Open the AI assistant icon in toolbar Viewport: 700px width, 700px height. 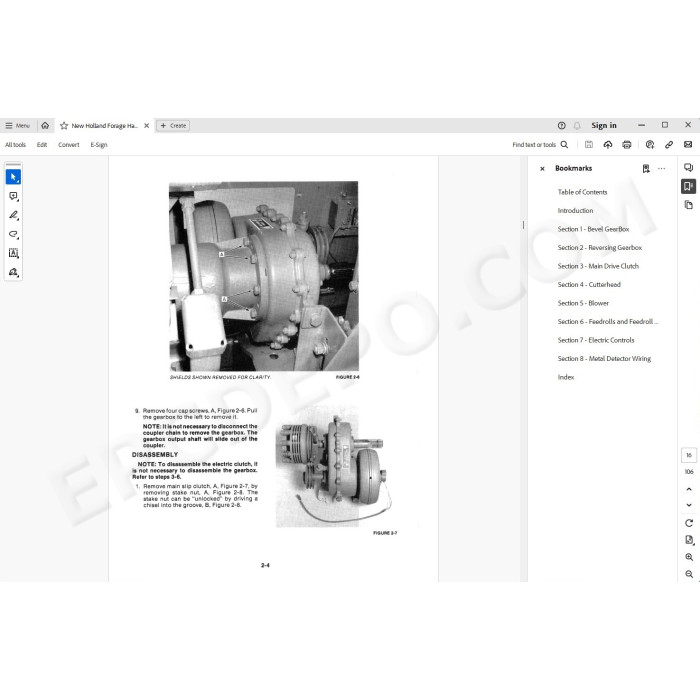click(x=650, y=145)
